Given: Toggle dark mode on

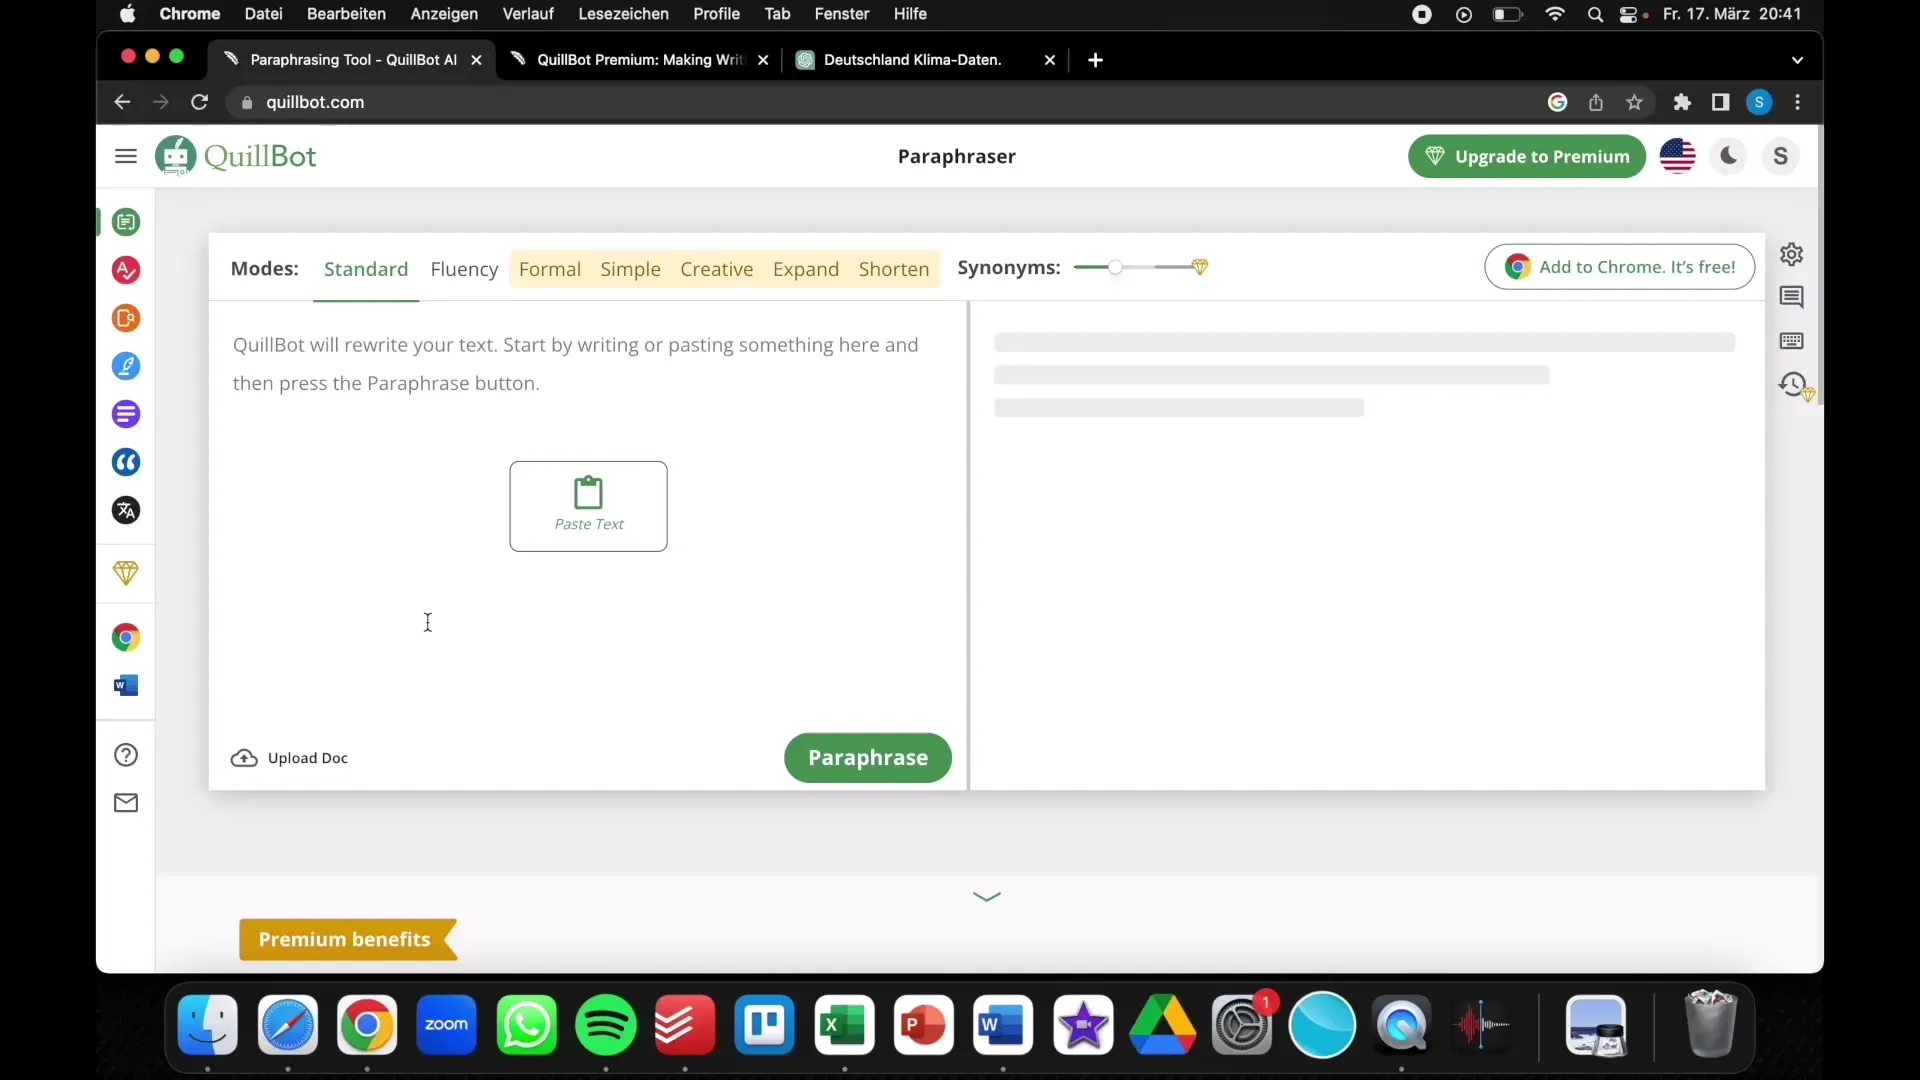Looking at the screenshot, I should point(1729,156).
